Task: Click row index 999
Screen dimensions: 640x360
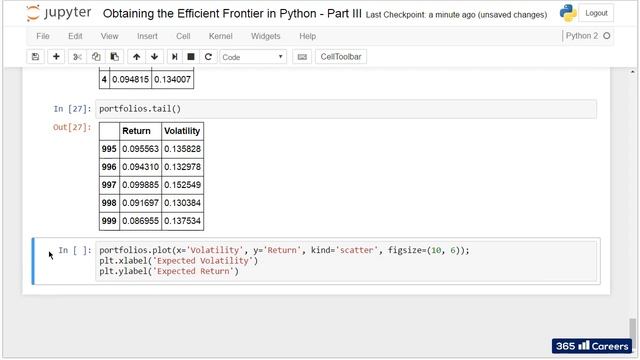Action: click(109, 221)
